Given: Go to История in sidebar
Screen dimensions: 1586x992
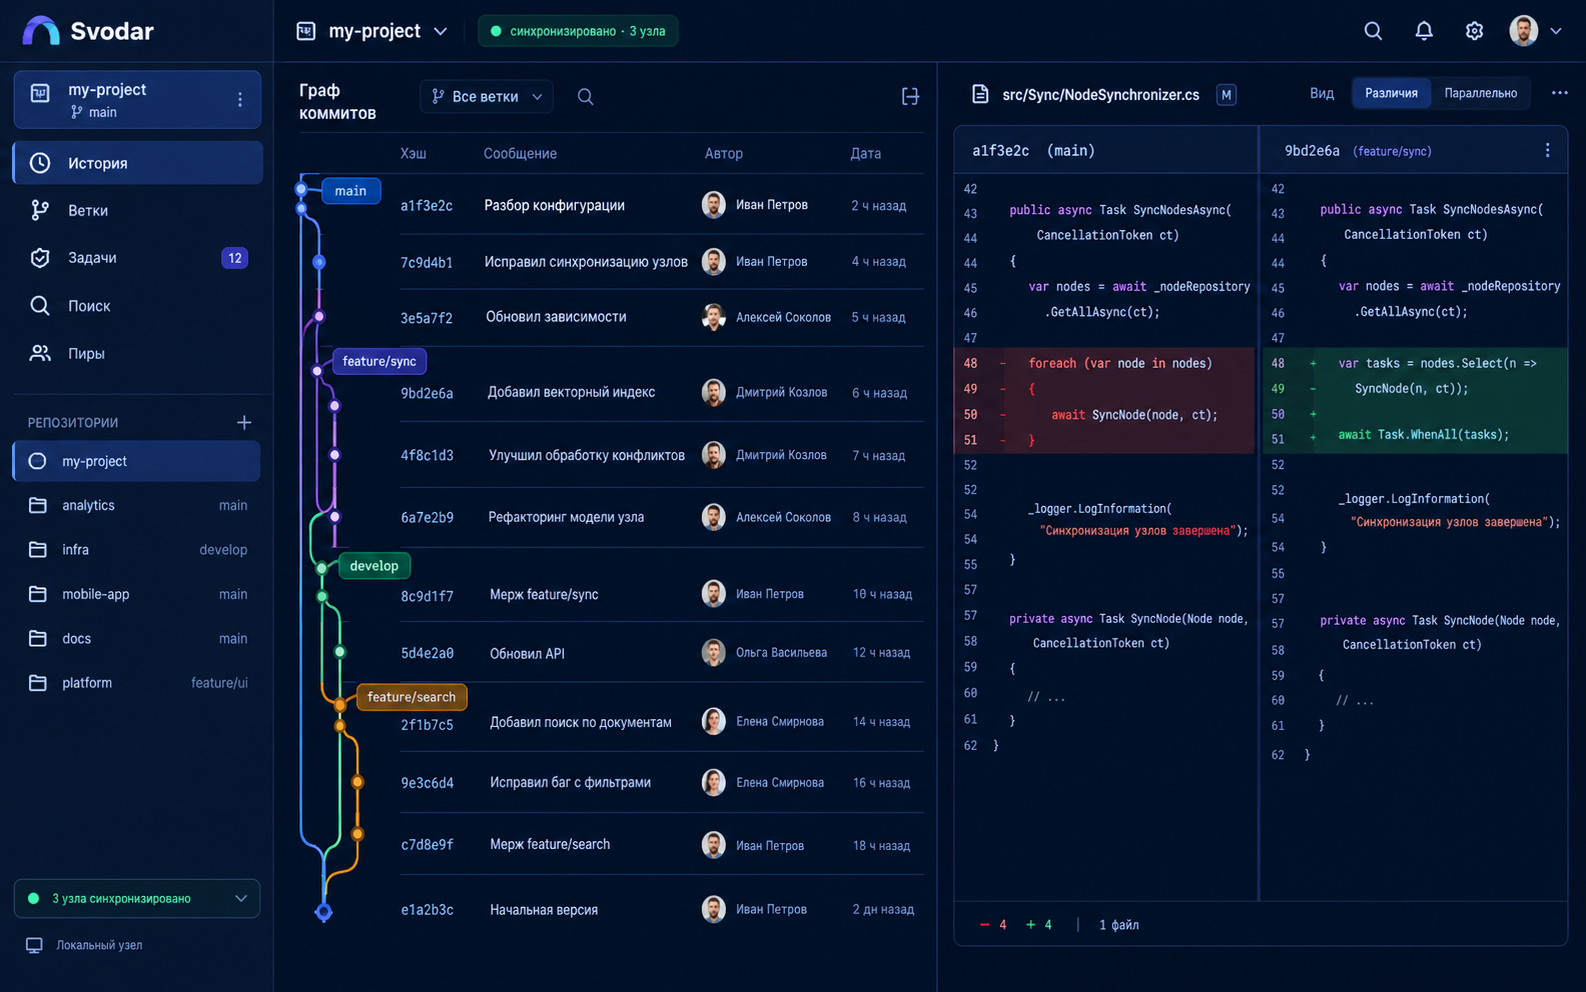Looking at the screenshot, I should [x=138, y=163].
